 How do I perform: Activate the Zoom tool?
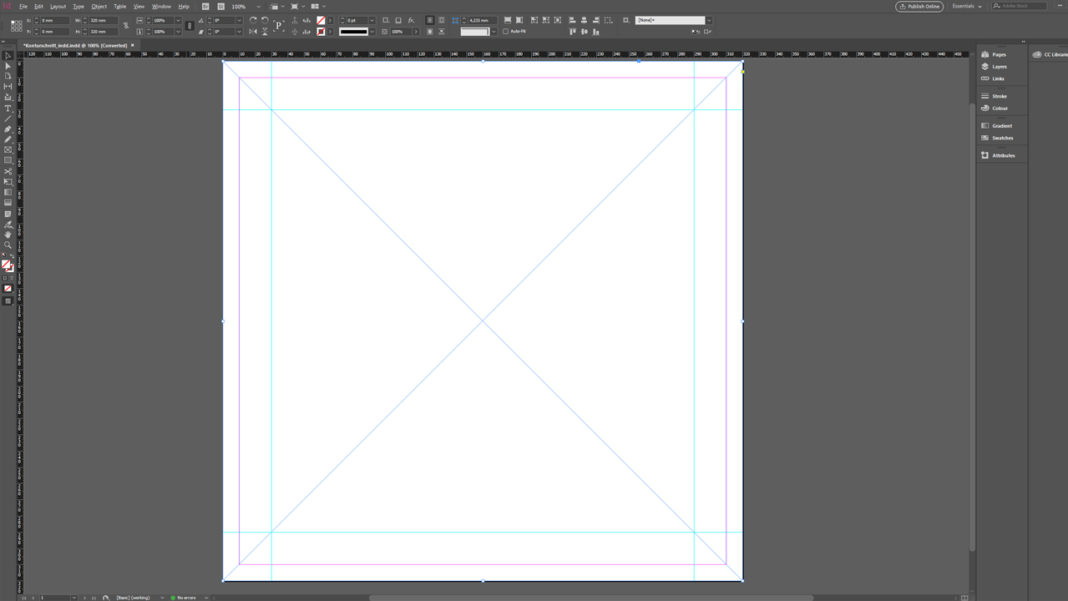point(6,244)
